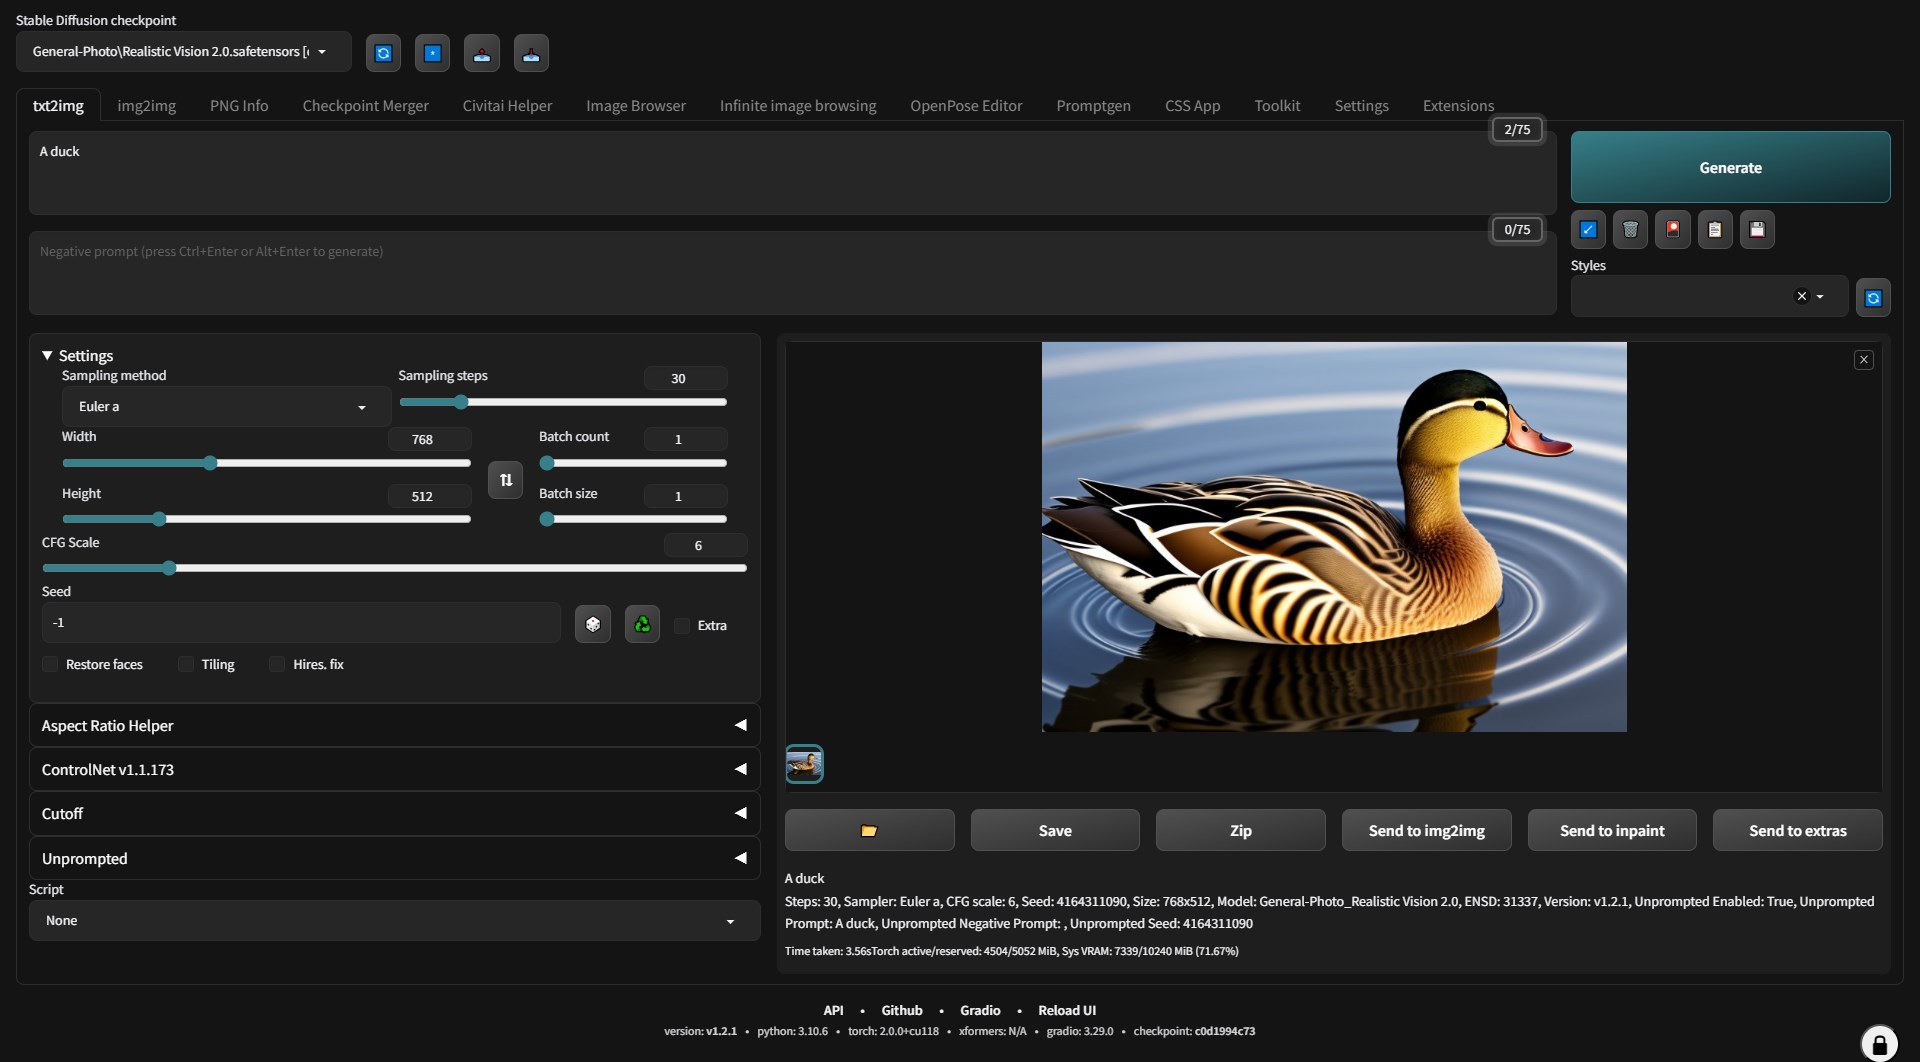Click the dice icon to randomize seed

[592, 624]
